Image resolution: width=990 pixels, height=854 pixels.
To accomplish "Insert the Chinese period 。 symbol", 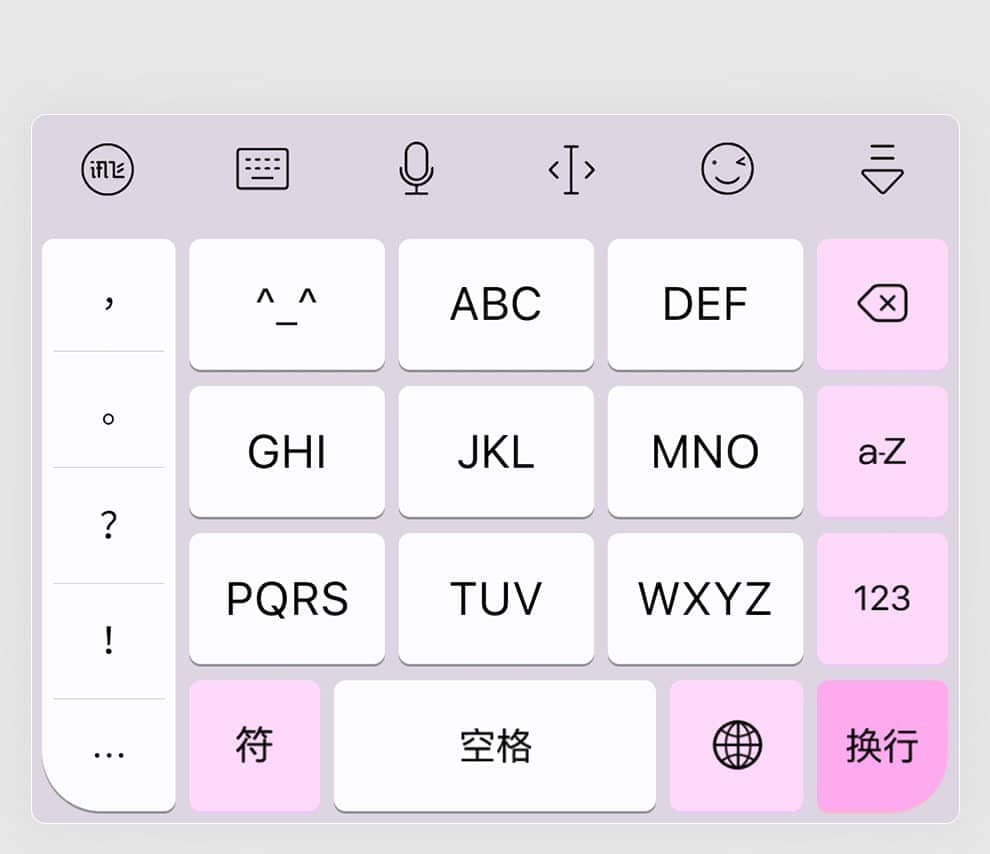I will (109, 410).
